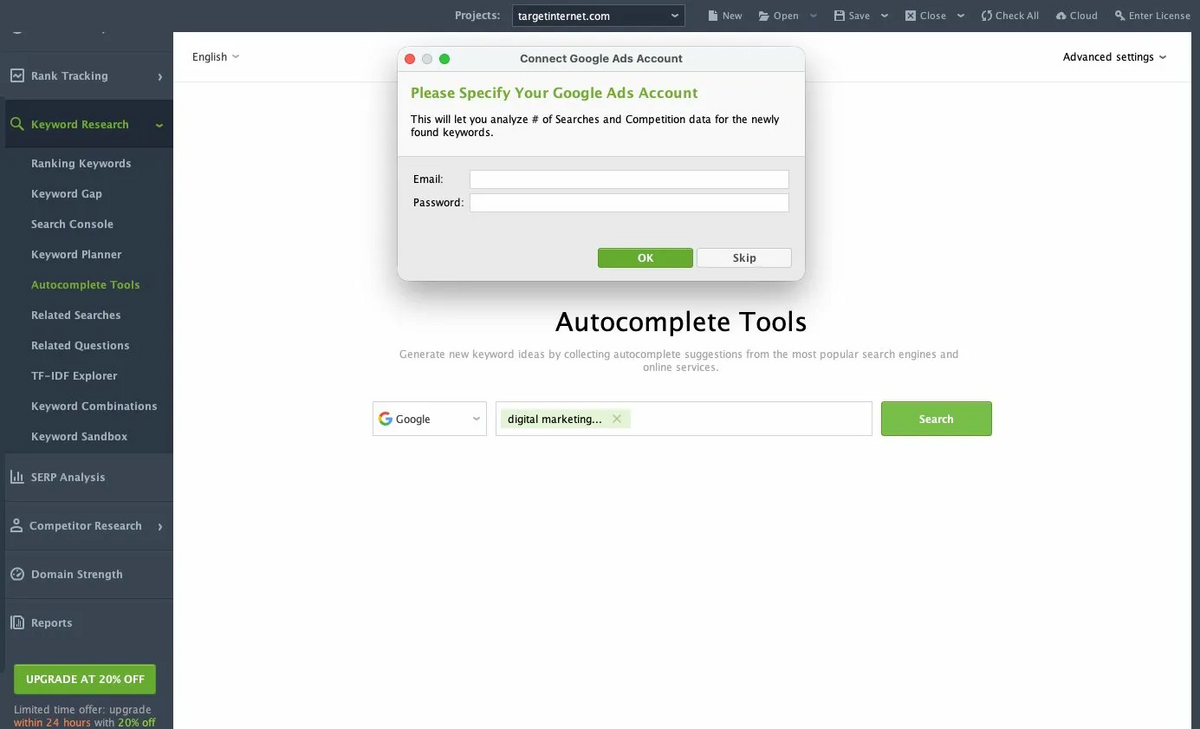Image resolution: width=1200 pixels, height=729 pixels.
Task: Click Please Specify Your Google Ads Account text
Action: (554, 93)
